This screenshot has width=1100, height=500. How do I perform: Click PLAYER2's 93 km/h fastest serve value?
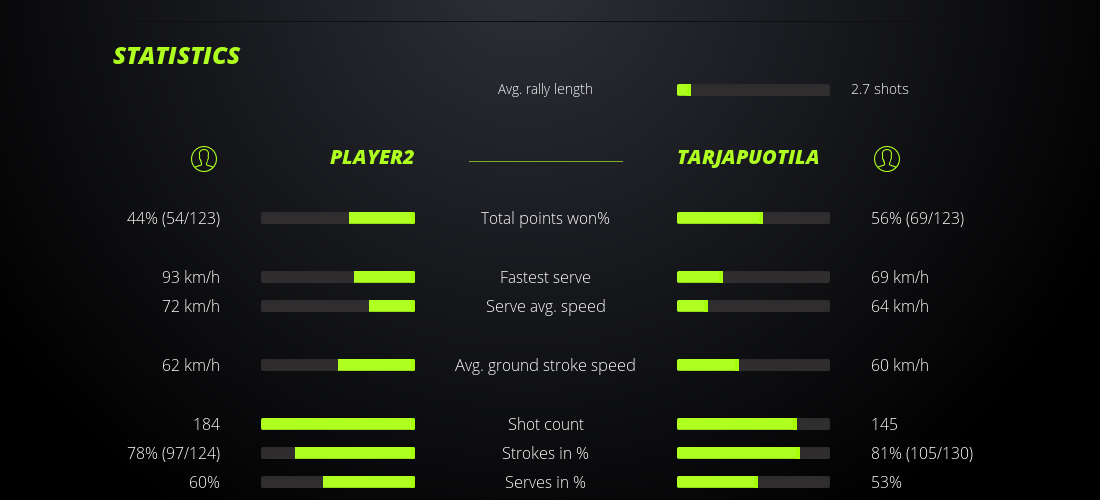point(191,277)
